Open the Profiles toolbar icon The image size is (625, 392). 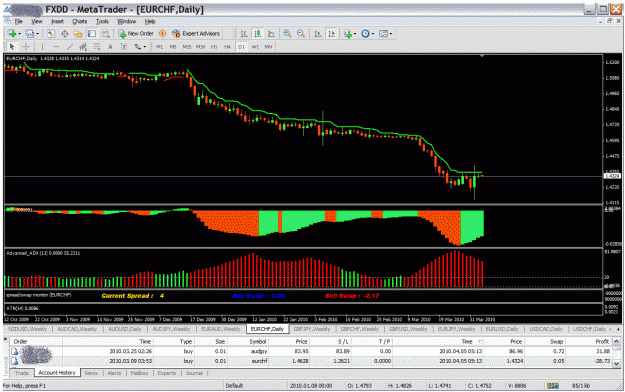(29, 34)
